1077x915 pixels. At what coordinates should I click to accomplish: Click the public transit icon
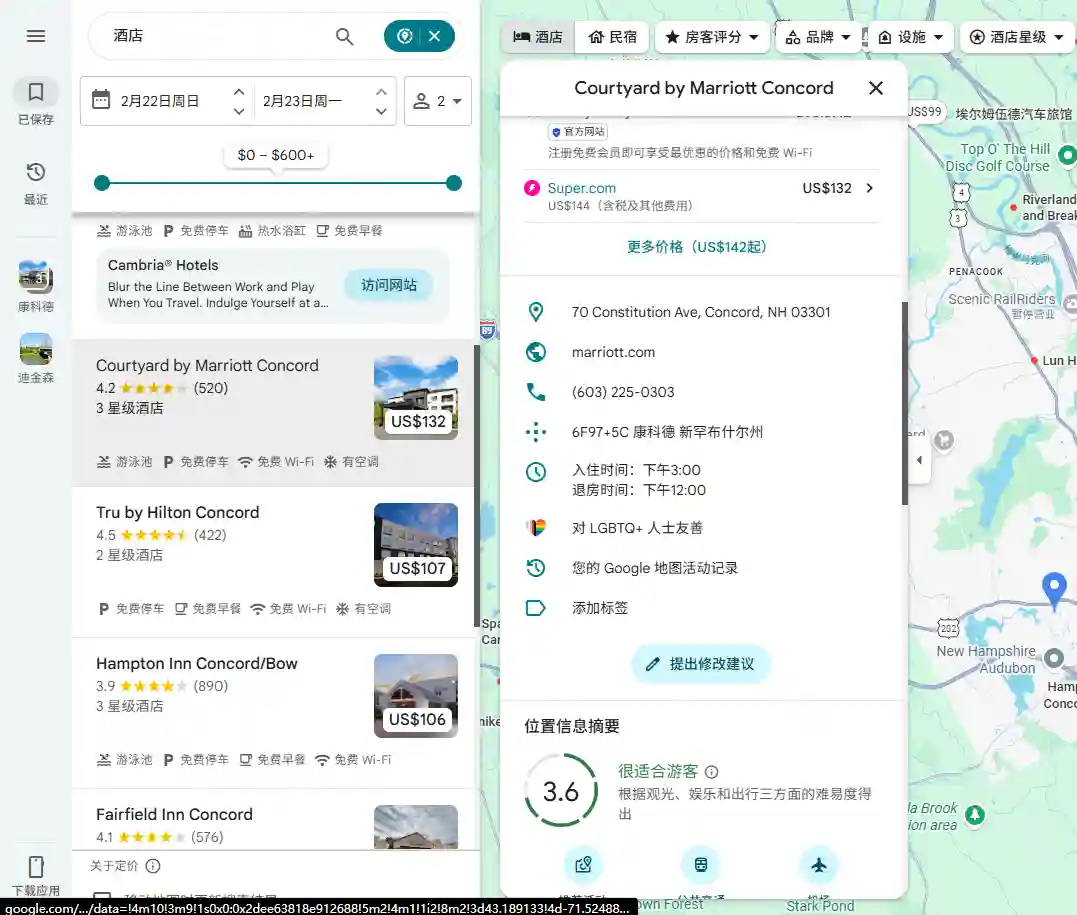coord(700,864)
